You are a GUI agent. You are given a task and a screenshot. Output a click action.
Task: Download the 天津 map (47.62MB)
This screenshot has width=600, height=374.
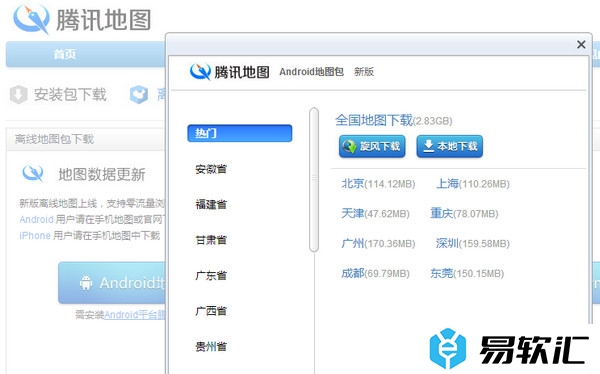pyautogui.click(x=375, y=214)
